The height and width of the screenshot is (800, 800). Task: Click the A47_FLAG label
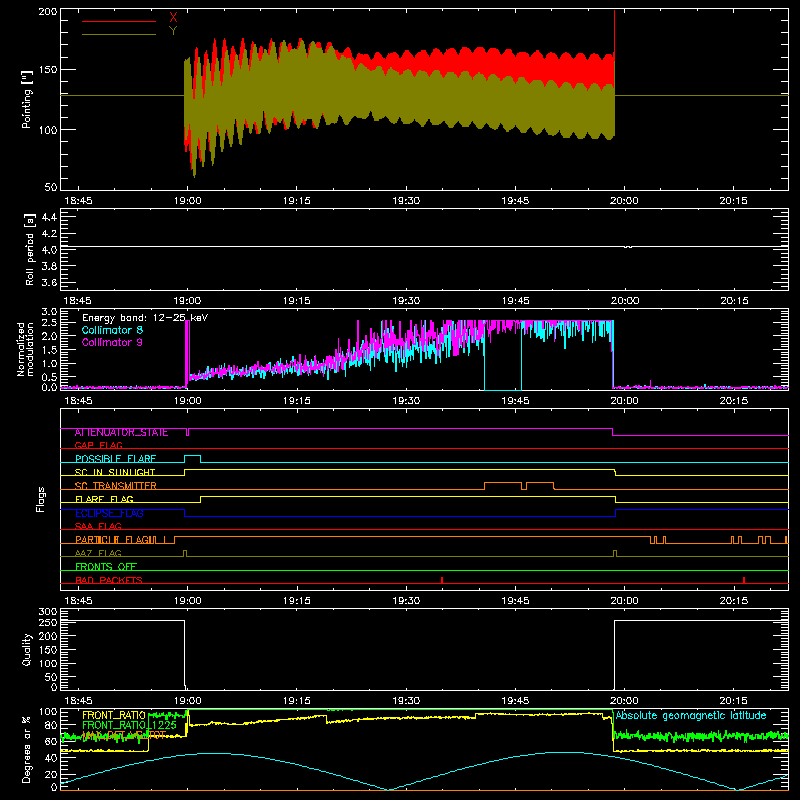(98, 553)
